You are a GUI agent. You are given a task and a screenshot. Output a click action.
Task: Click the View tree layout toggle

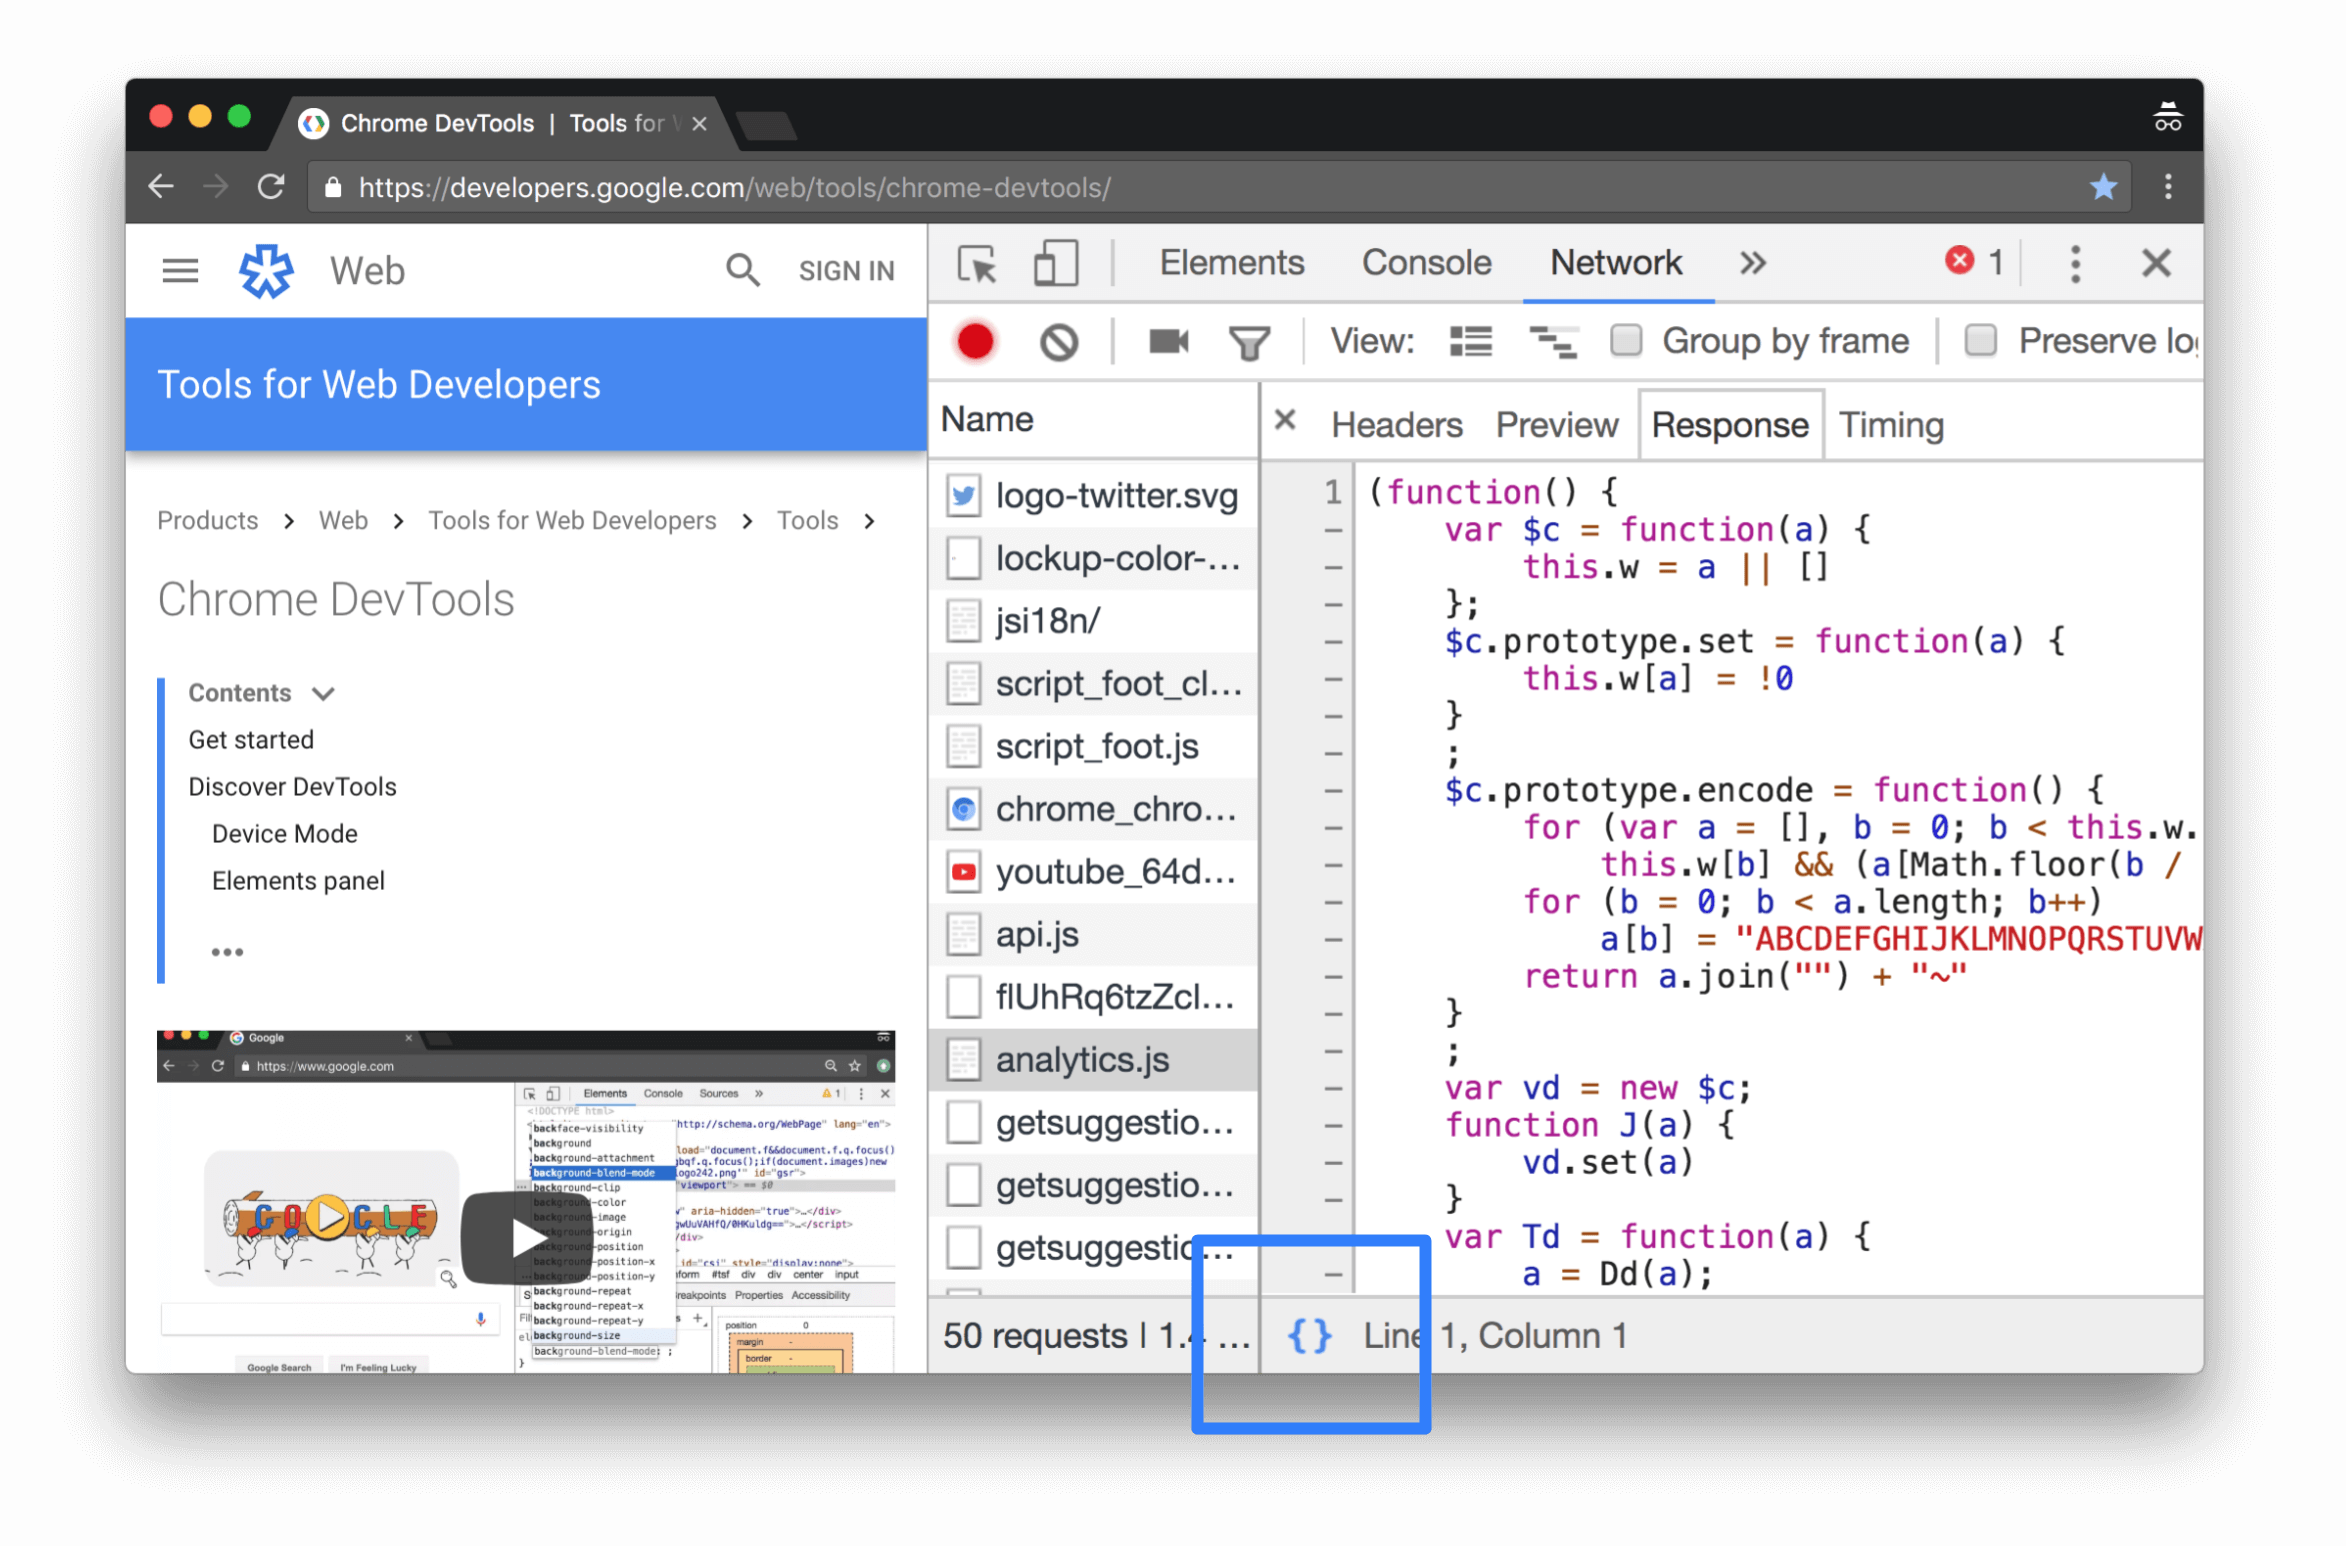pyautogui.click(x=1551, y=340)
